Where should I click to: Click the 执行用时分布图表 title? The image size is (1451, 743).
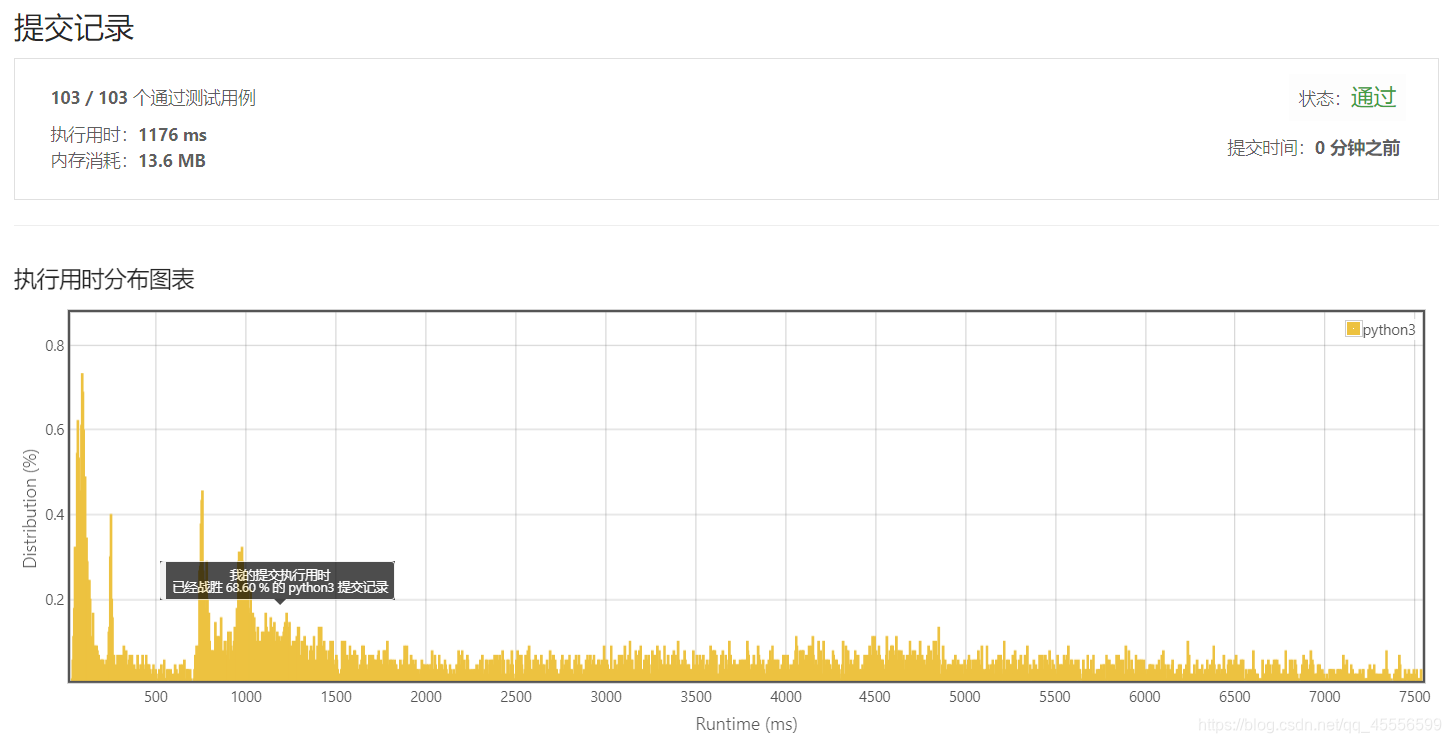(x=104, y=280)
